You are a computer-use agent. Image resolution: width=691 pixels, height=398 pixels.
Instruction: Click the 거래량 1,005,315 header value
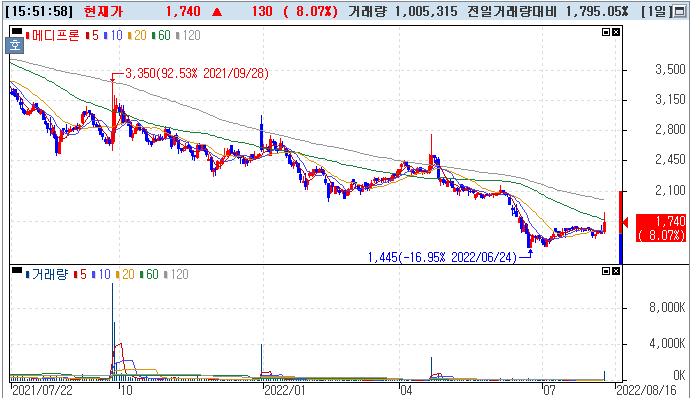click(x=403, y=11)
